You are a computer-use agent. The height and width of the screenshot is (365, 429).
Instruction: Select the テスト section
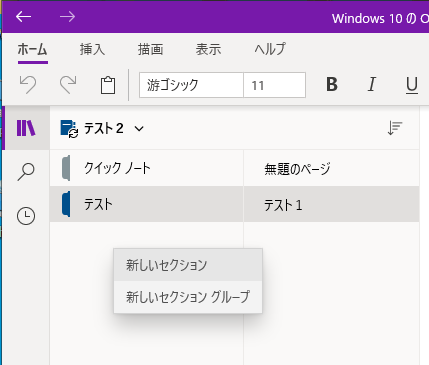pos(147,204)
